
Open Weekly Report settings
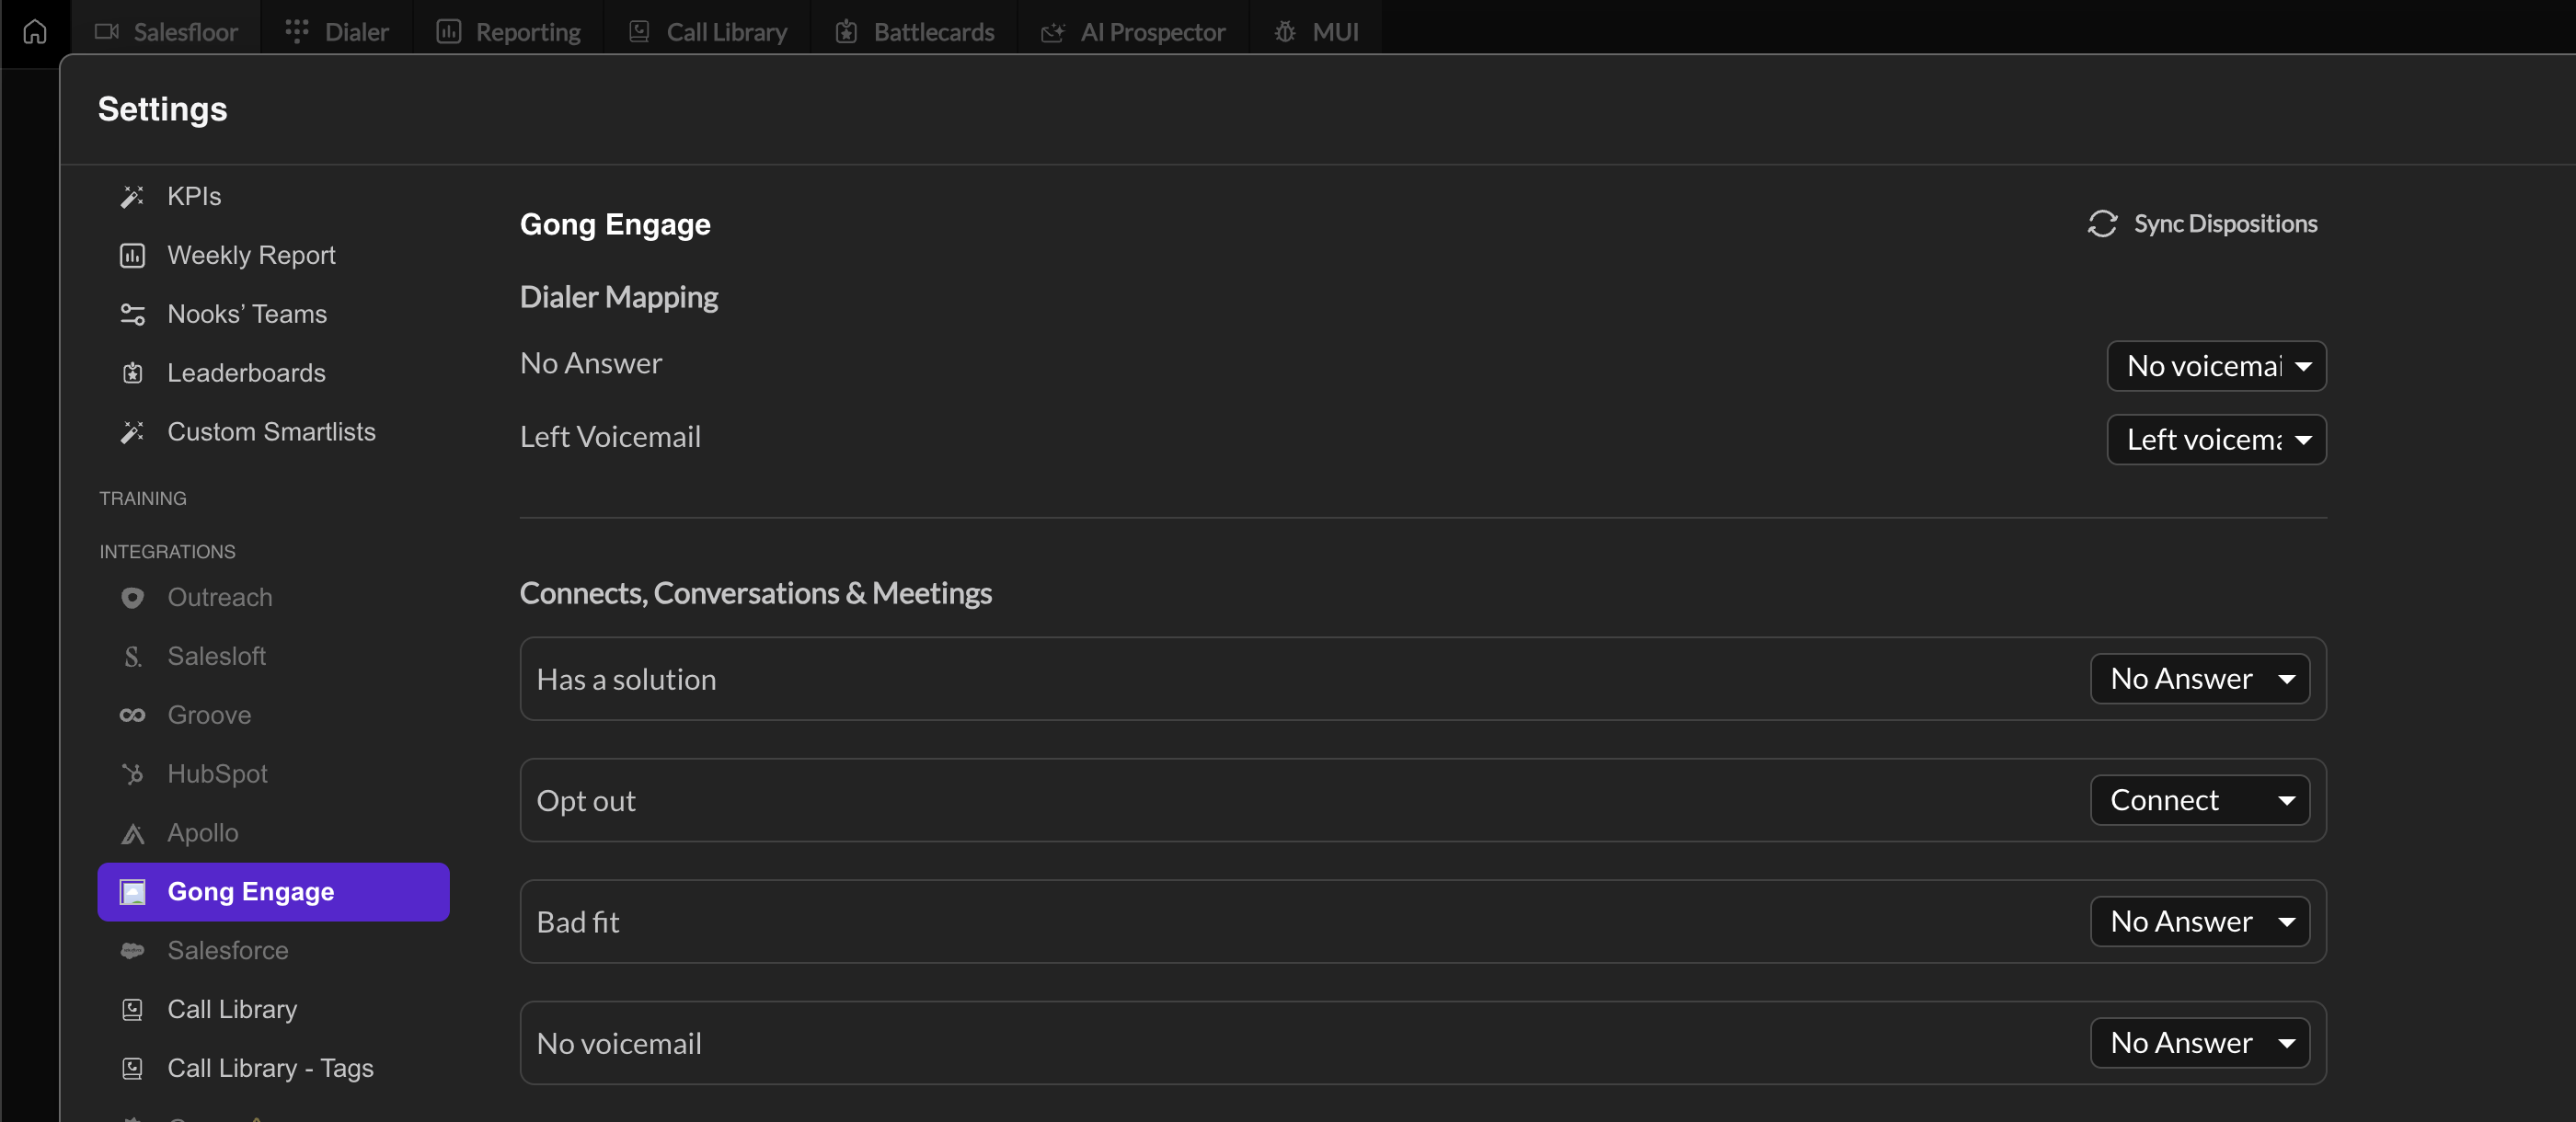click(274, 255)
